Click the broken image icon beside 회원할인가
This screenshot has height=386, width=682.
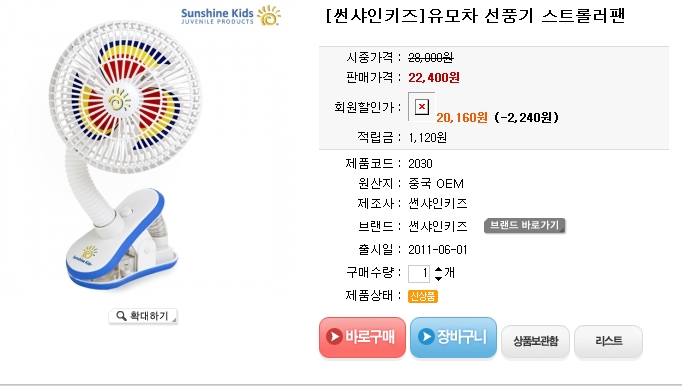(x=421, y=107)
